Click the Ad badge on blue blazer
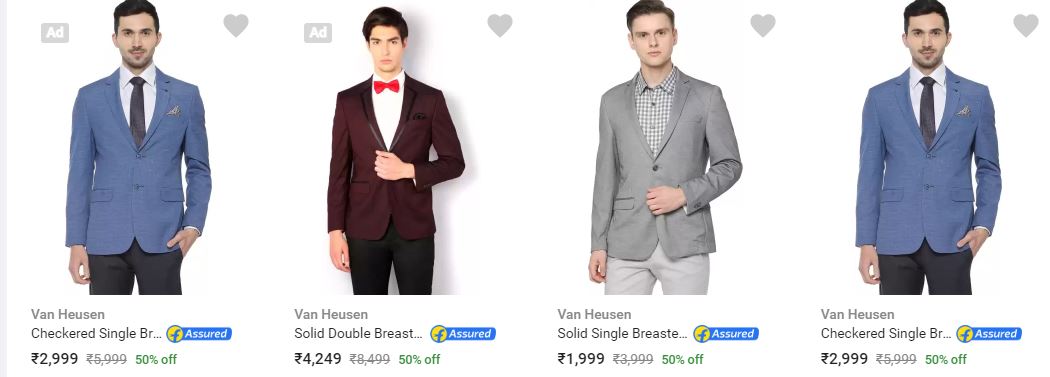 tap(55, 33)
